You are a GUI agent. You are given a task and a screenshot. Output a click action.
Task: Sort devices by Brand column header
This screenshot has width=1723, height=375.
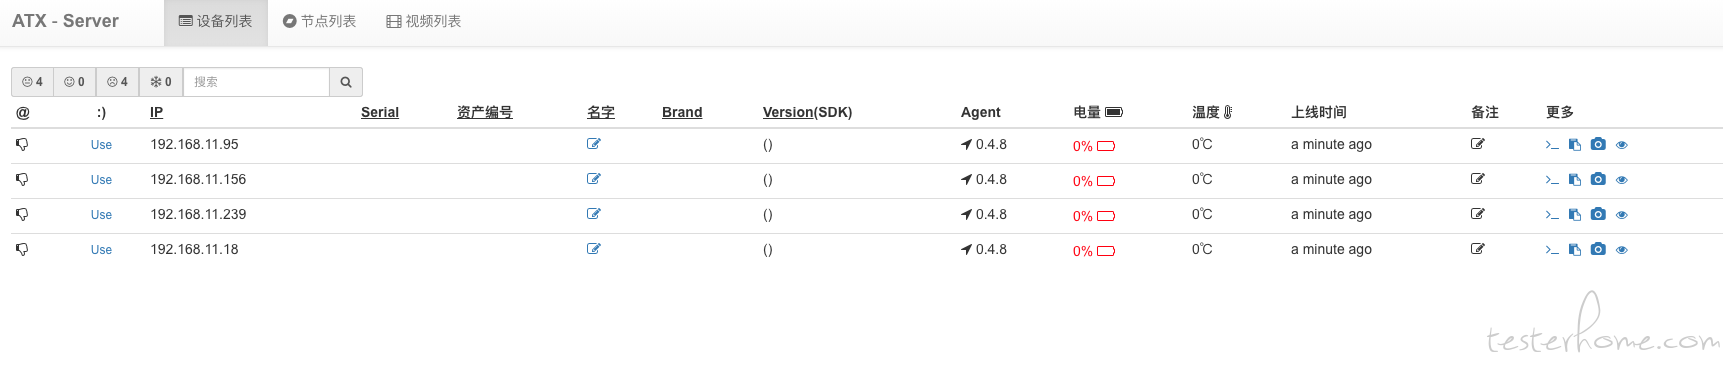coord(682,112)
